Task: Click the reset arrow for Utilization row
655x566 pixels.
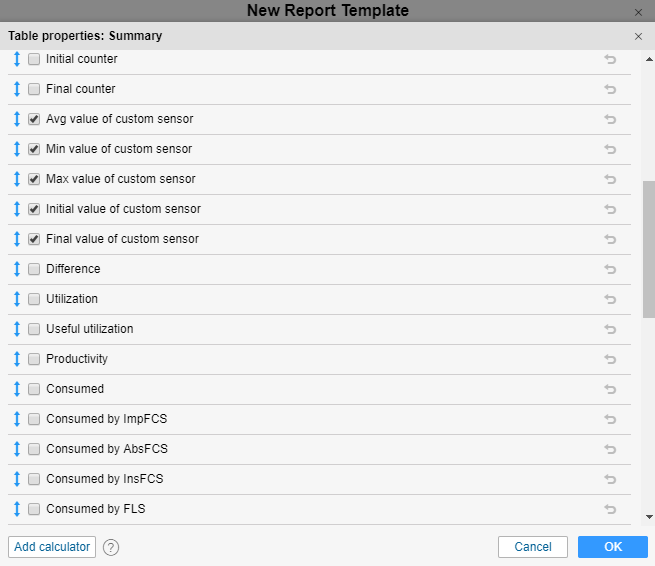Action: pos(610,299)
